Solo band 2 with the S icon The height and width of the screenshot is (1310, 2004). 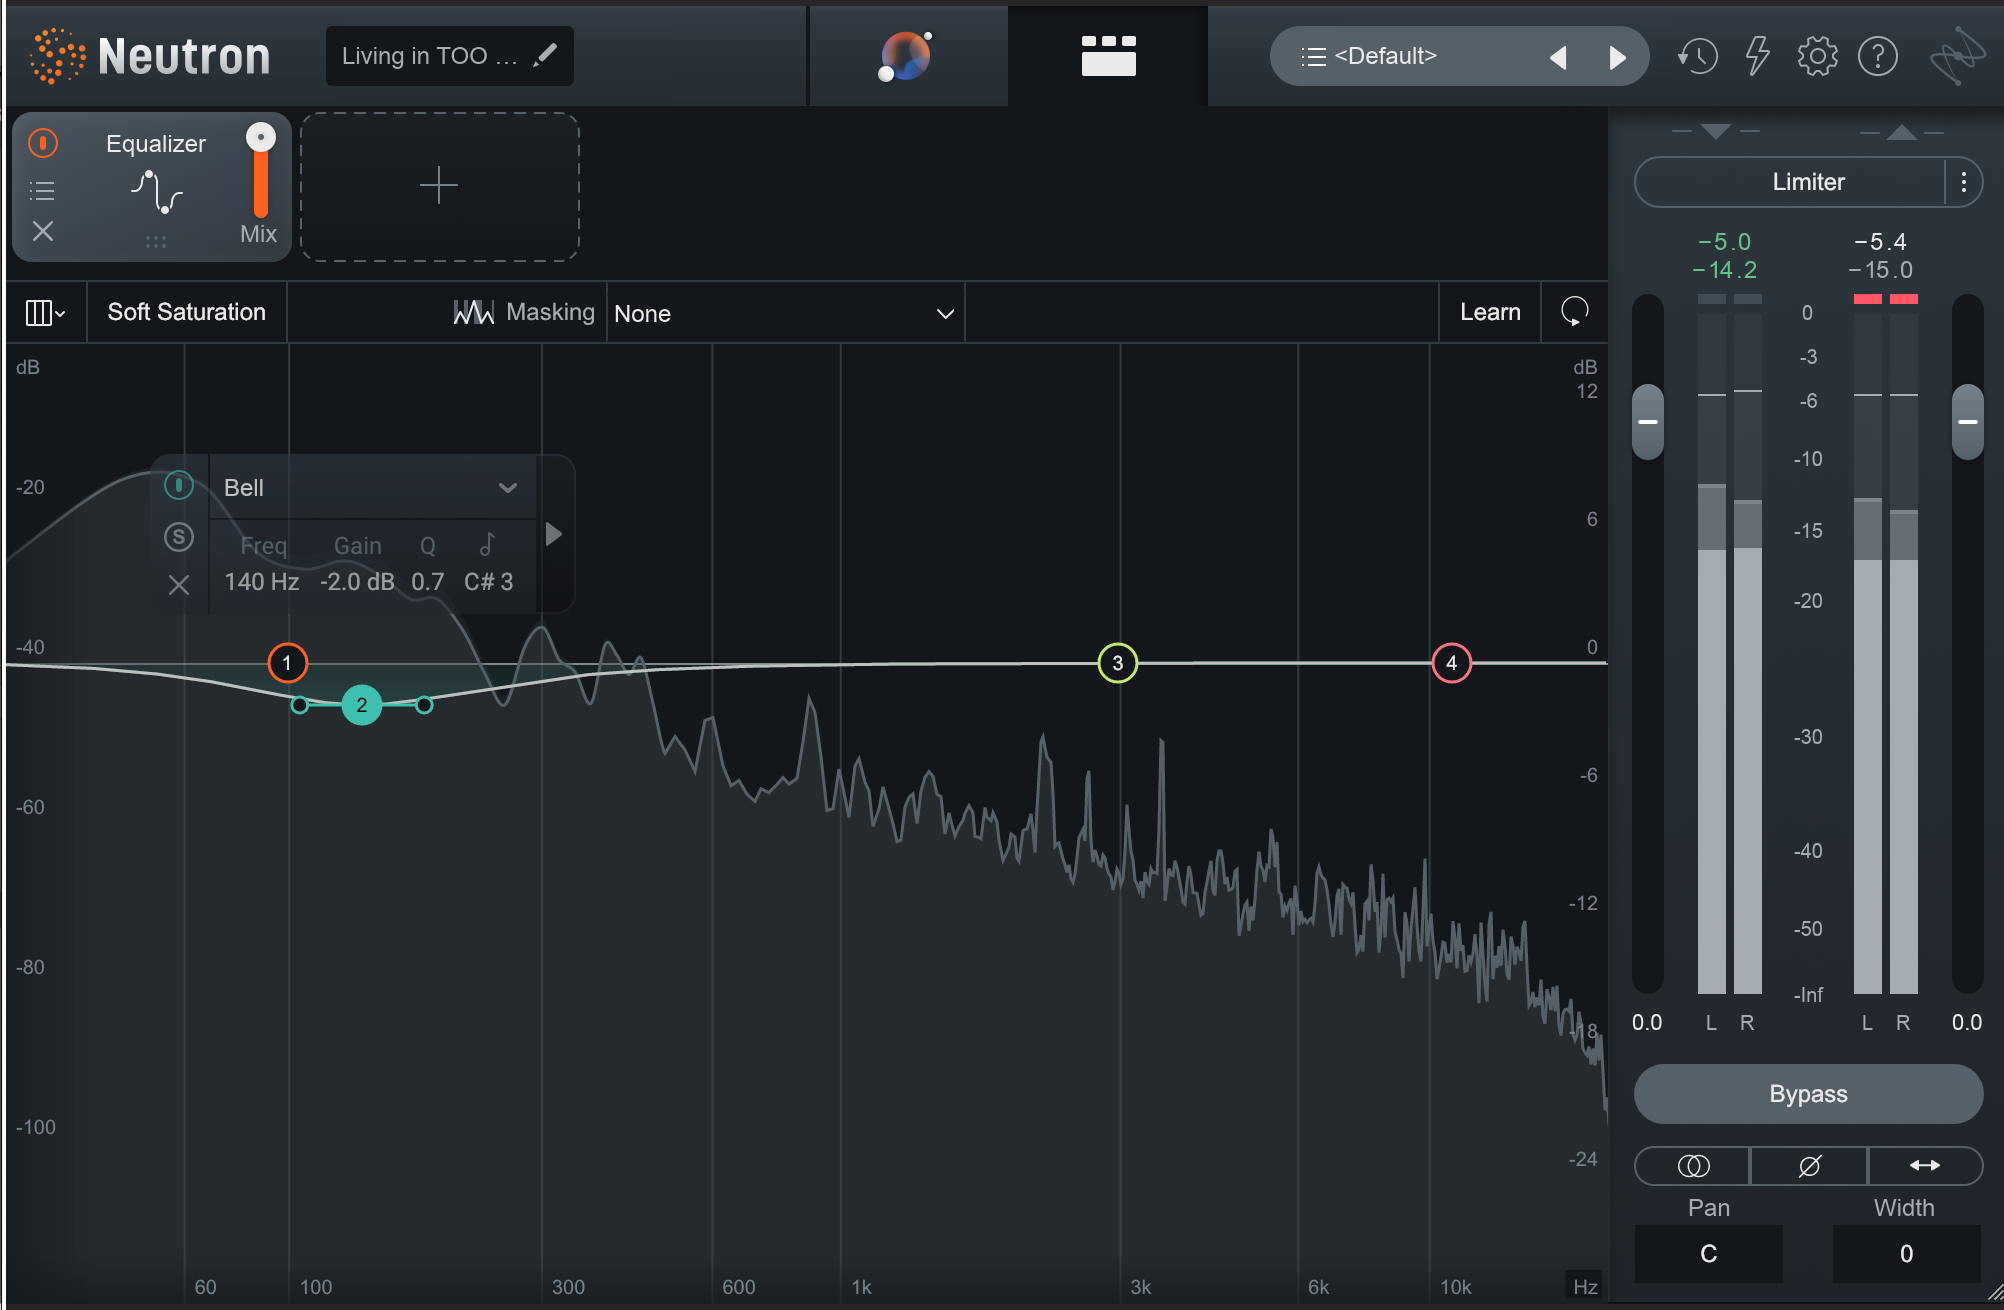point(178,537)
